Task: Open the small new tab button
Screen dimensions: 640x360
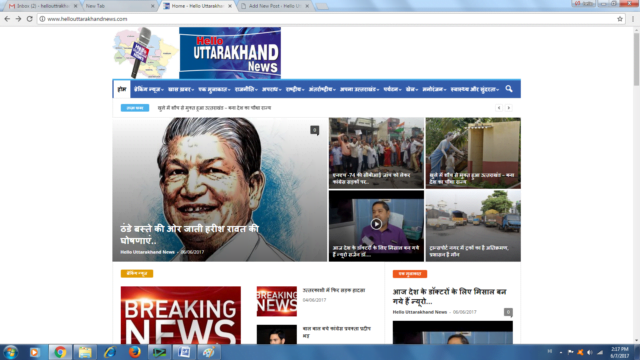Action: coord(322,6)
